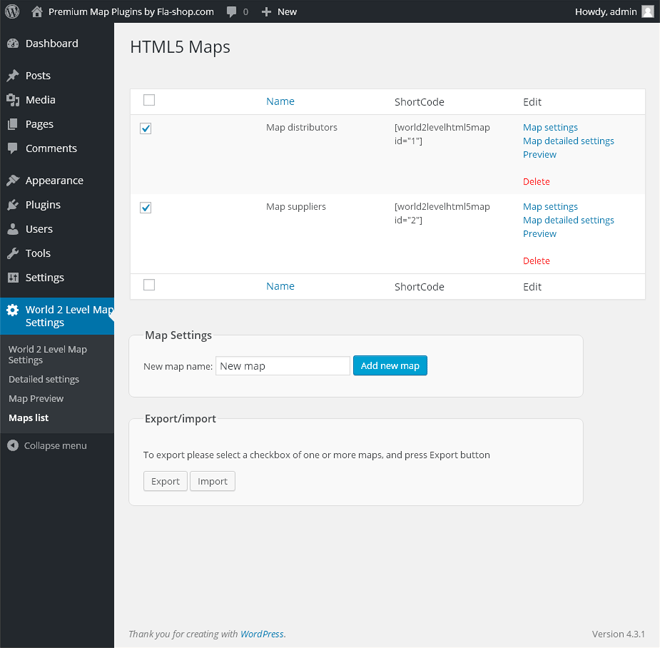Image resolution: width=660 pixels, height=648 pixels.
Task: Uncheck the Map distributors checkbox
Action: (x=146, y=128)
